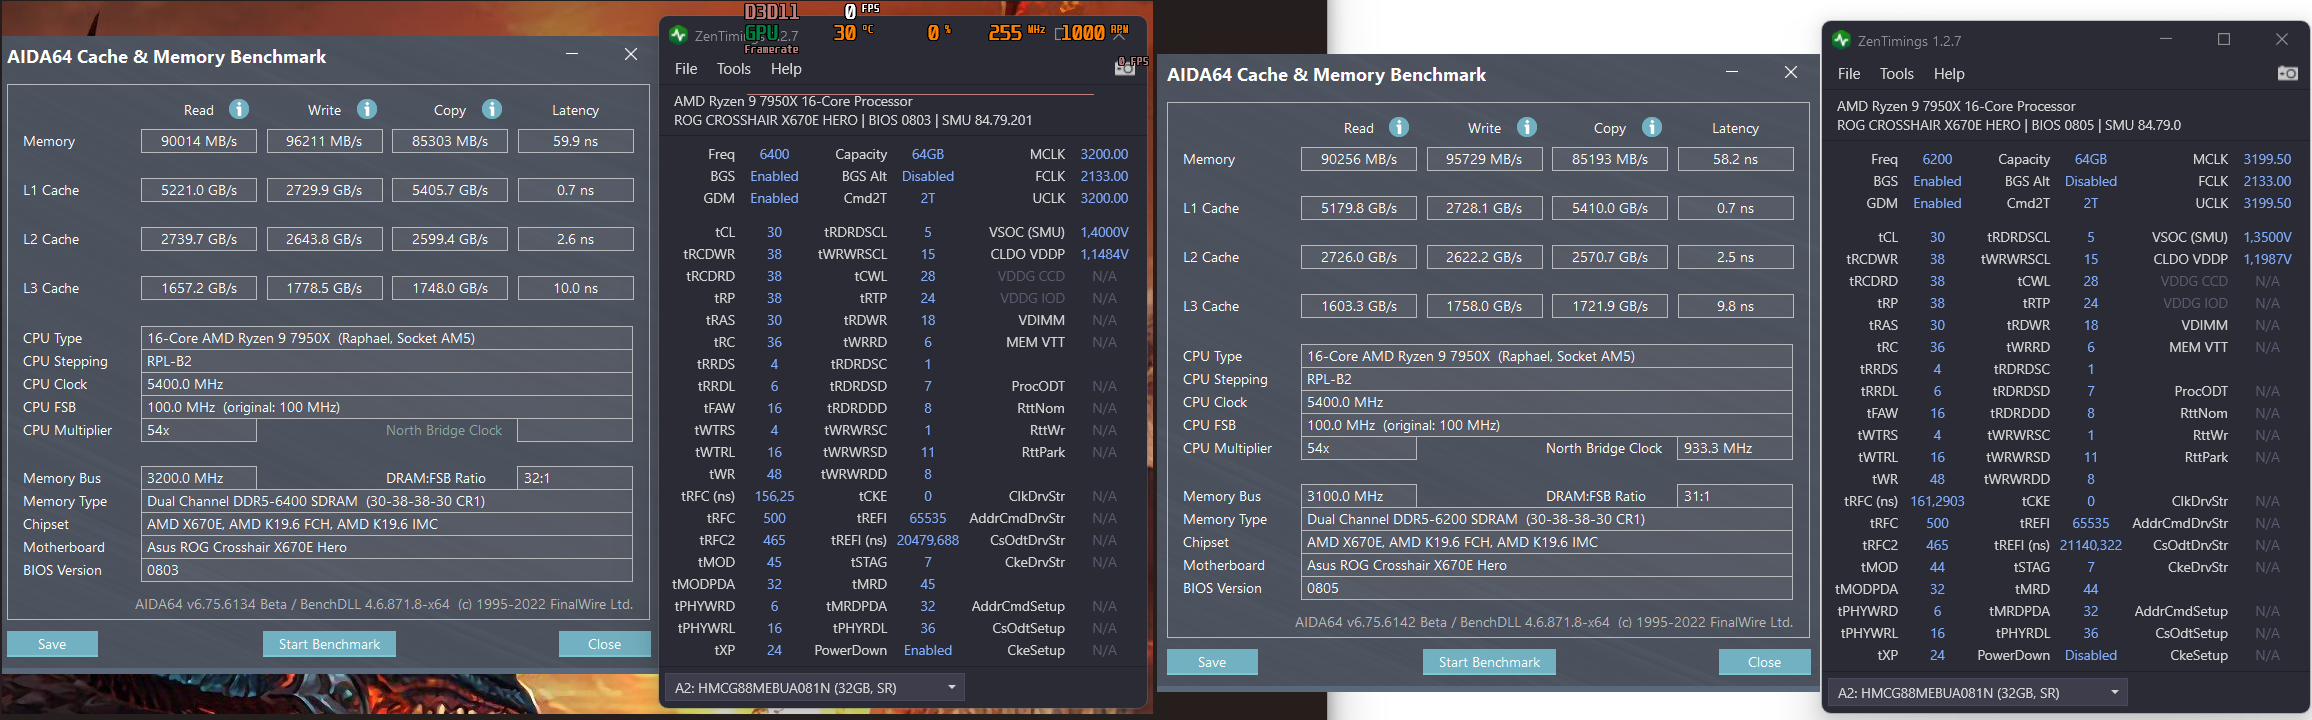Screen dimensions: 2312x720
Task: Minimize the left AIDA64 benchmark window (BIOS 0803)
Action: [x=572, y=54]
